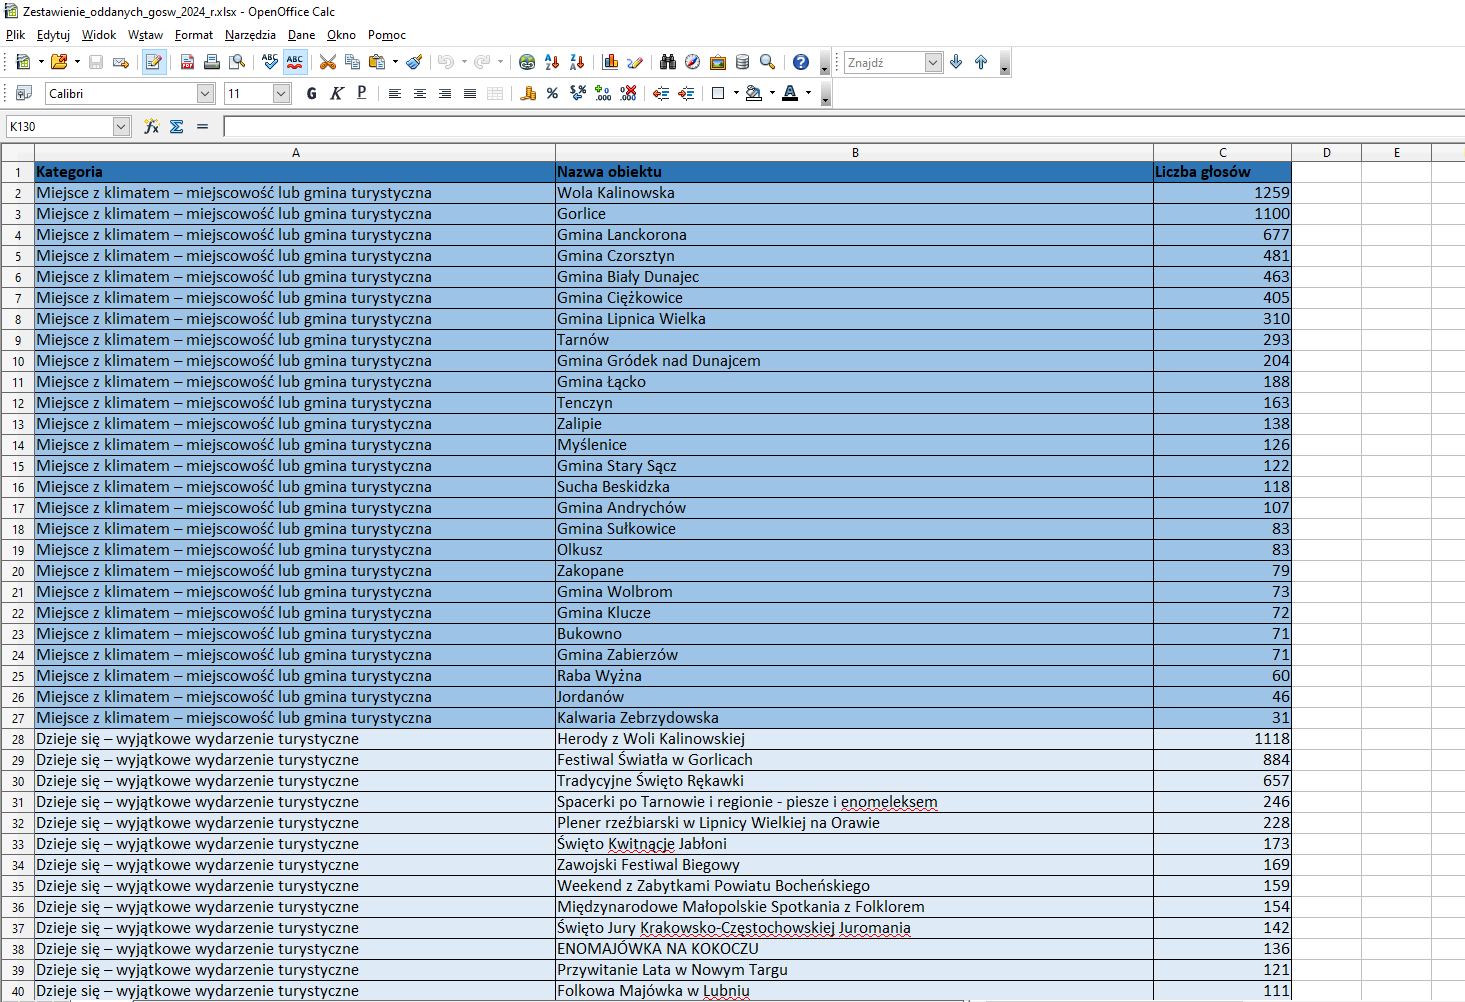Open the font size dropdown
The width and height of the screenshot is (1465, 1002).
coord(281,93)
